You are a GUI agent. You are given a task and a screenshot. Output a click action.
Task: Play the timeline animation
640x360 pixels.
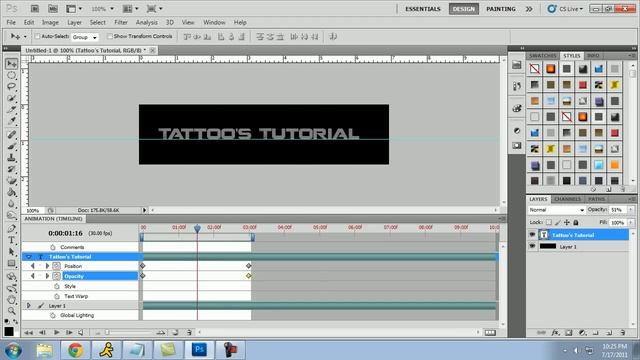[56, 333]
